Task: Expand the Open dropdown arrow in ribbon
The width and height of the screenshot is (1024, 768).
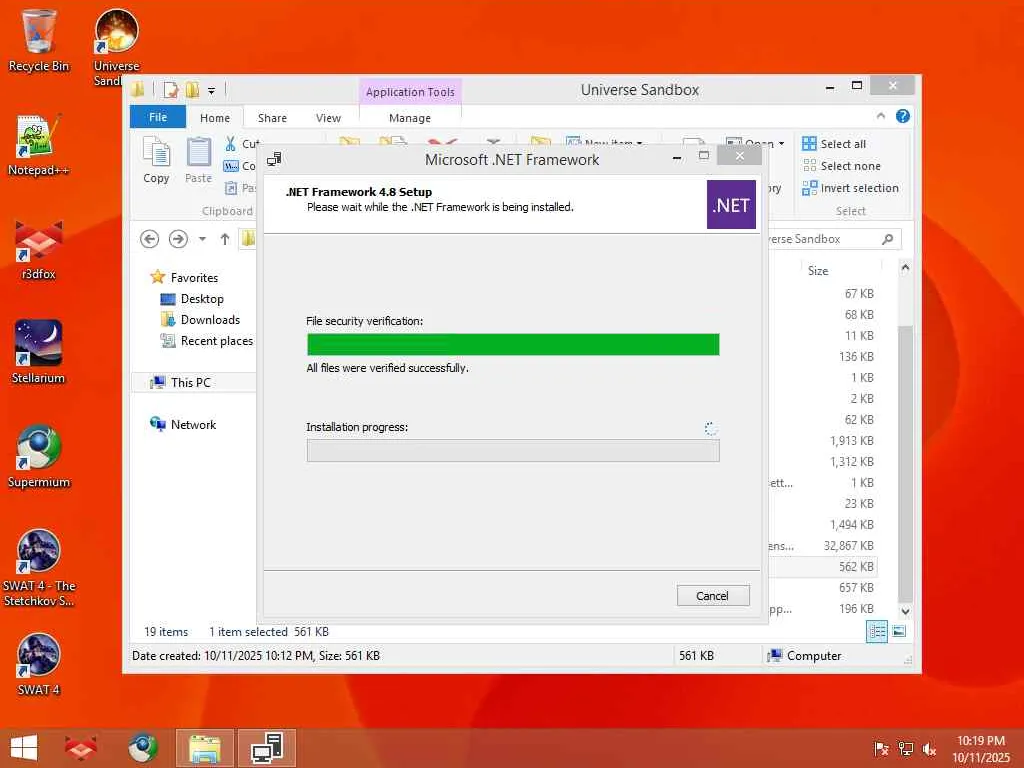Action: coord(782,144)
